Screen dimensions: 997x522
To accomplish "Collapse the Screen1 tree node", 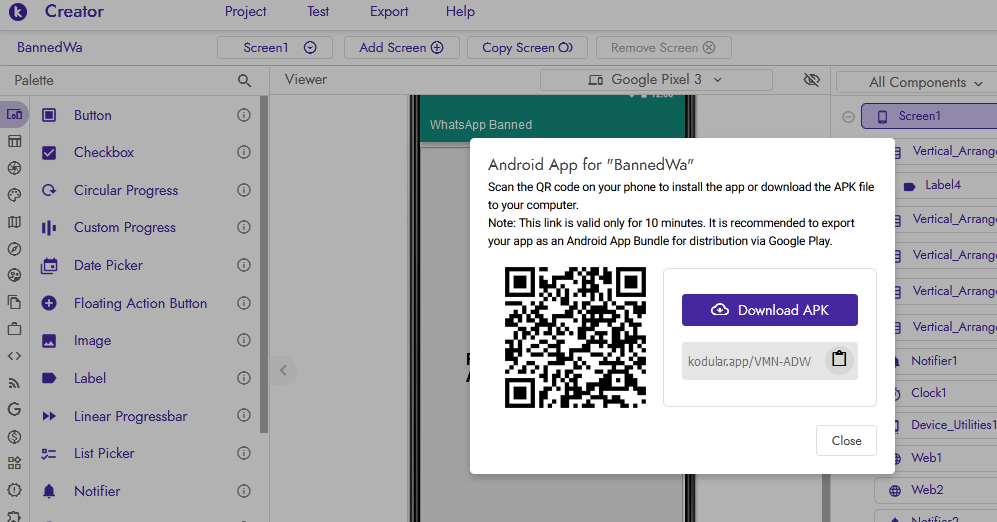I will [848, 116].
